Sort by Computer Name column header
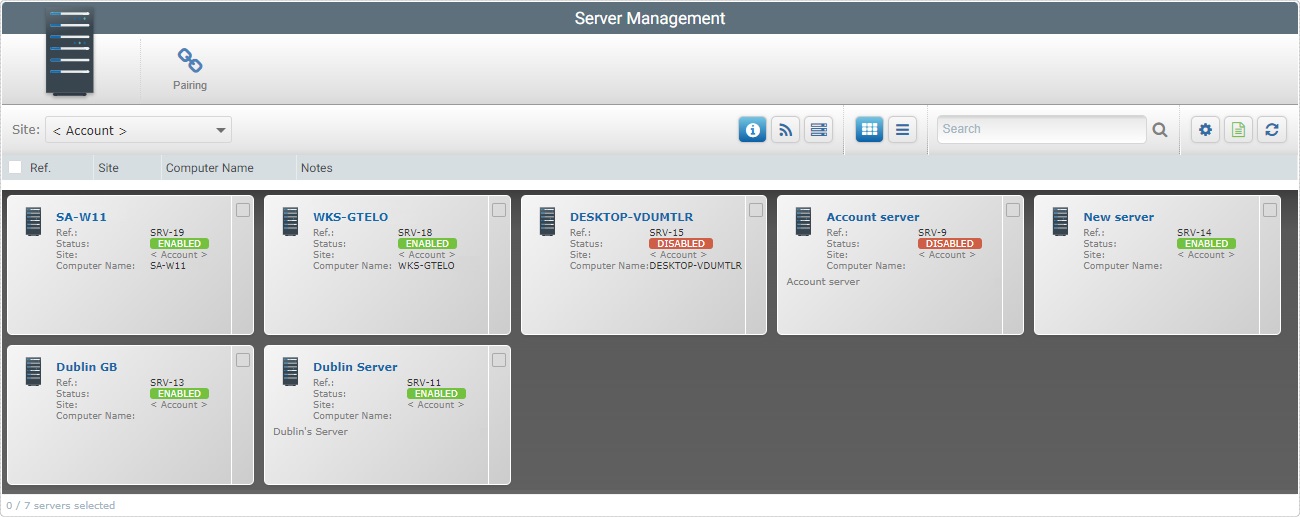 (209, 168)
